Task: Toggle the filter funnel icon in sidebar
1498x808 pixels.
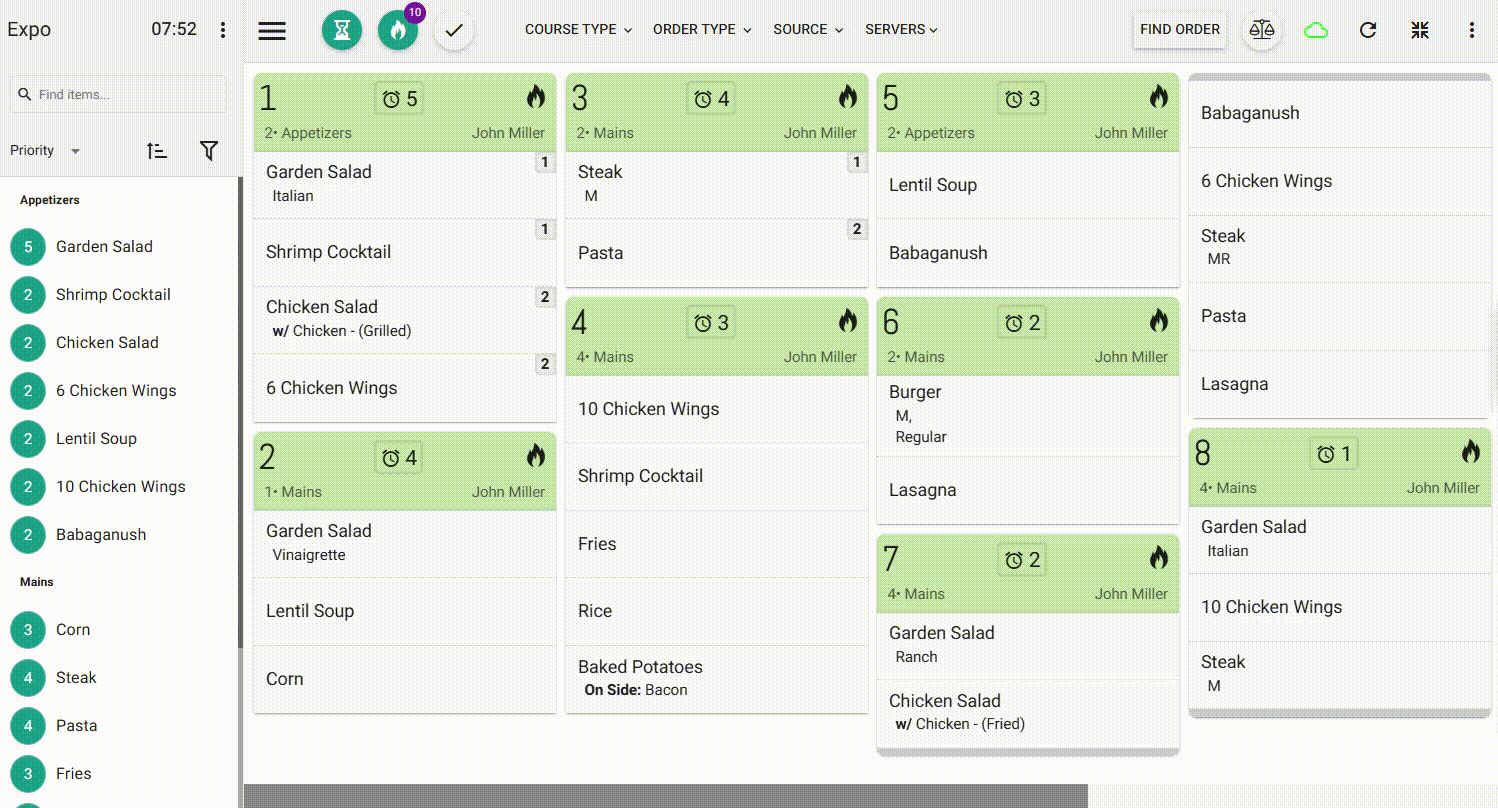Action: point(208,151)
